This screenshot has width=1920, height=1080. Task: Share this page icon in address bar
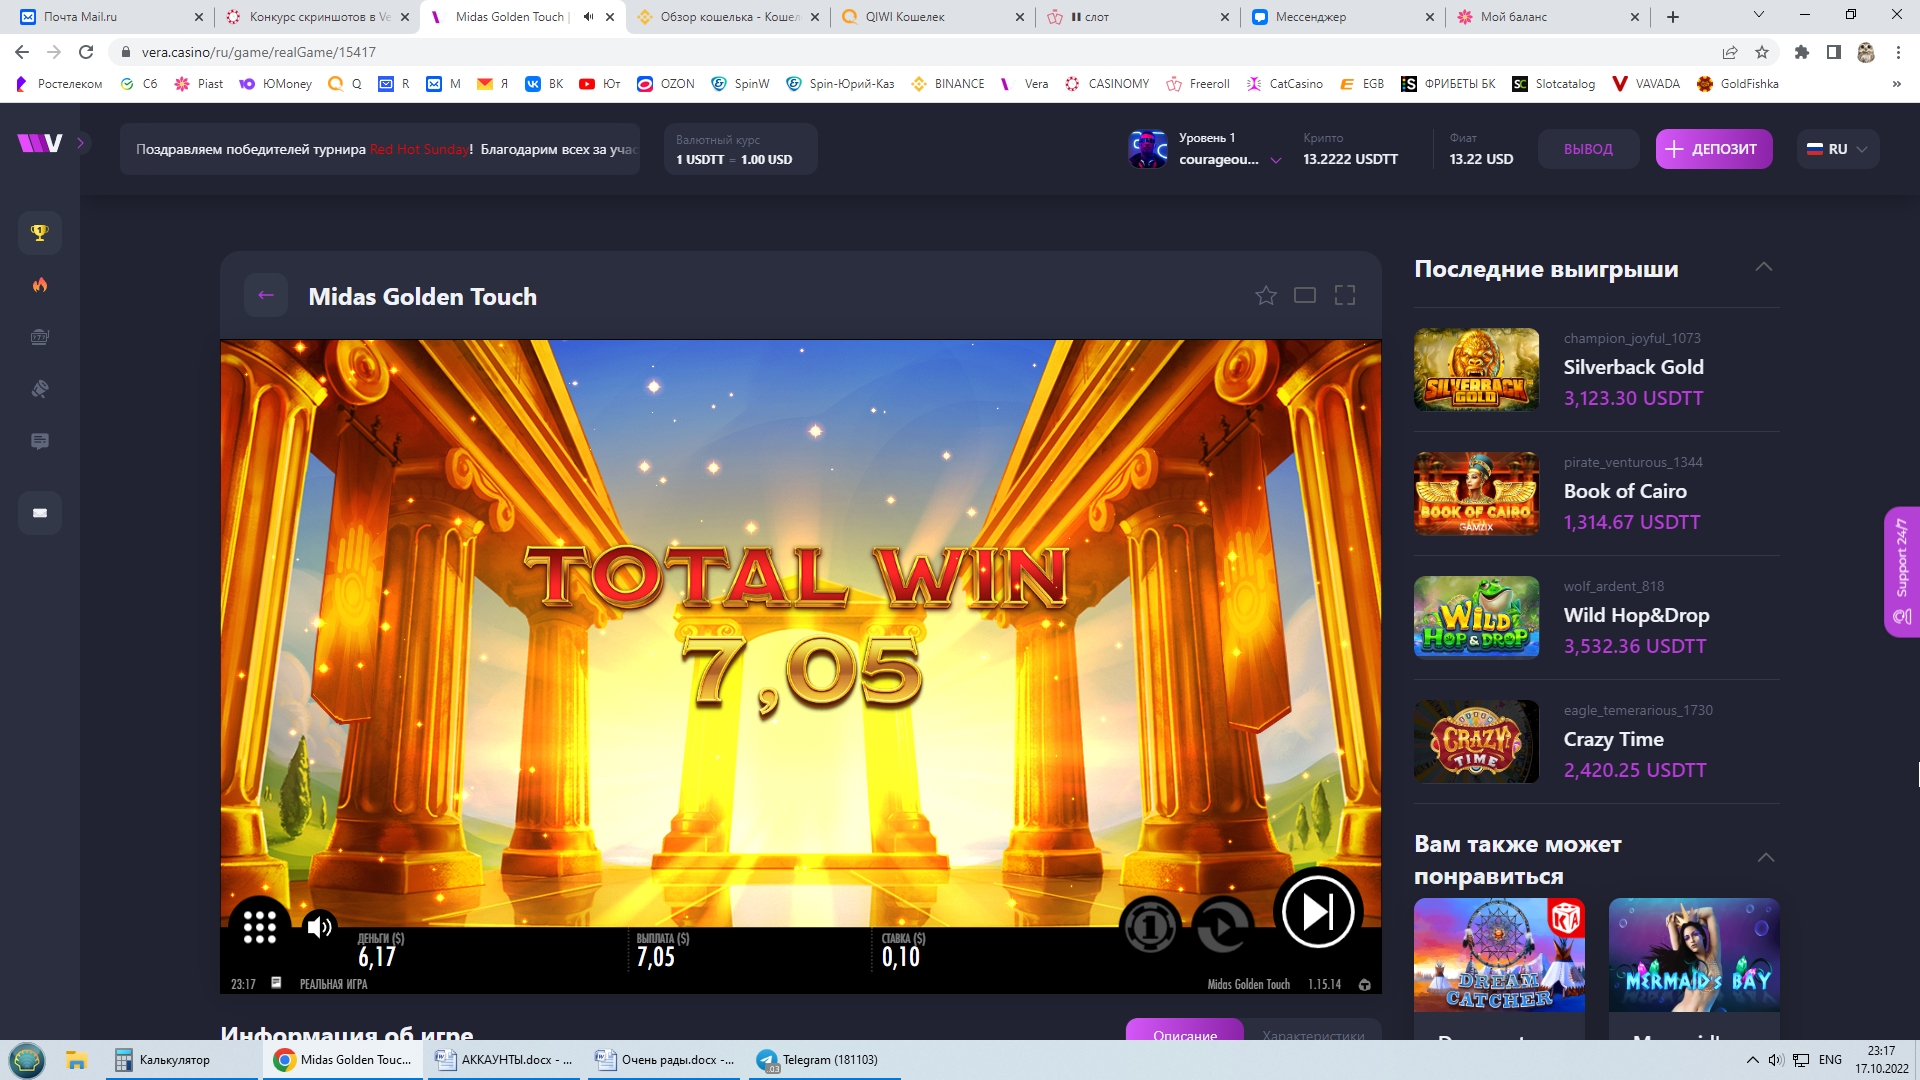coord(1730,52)
